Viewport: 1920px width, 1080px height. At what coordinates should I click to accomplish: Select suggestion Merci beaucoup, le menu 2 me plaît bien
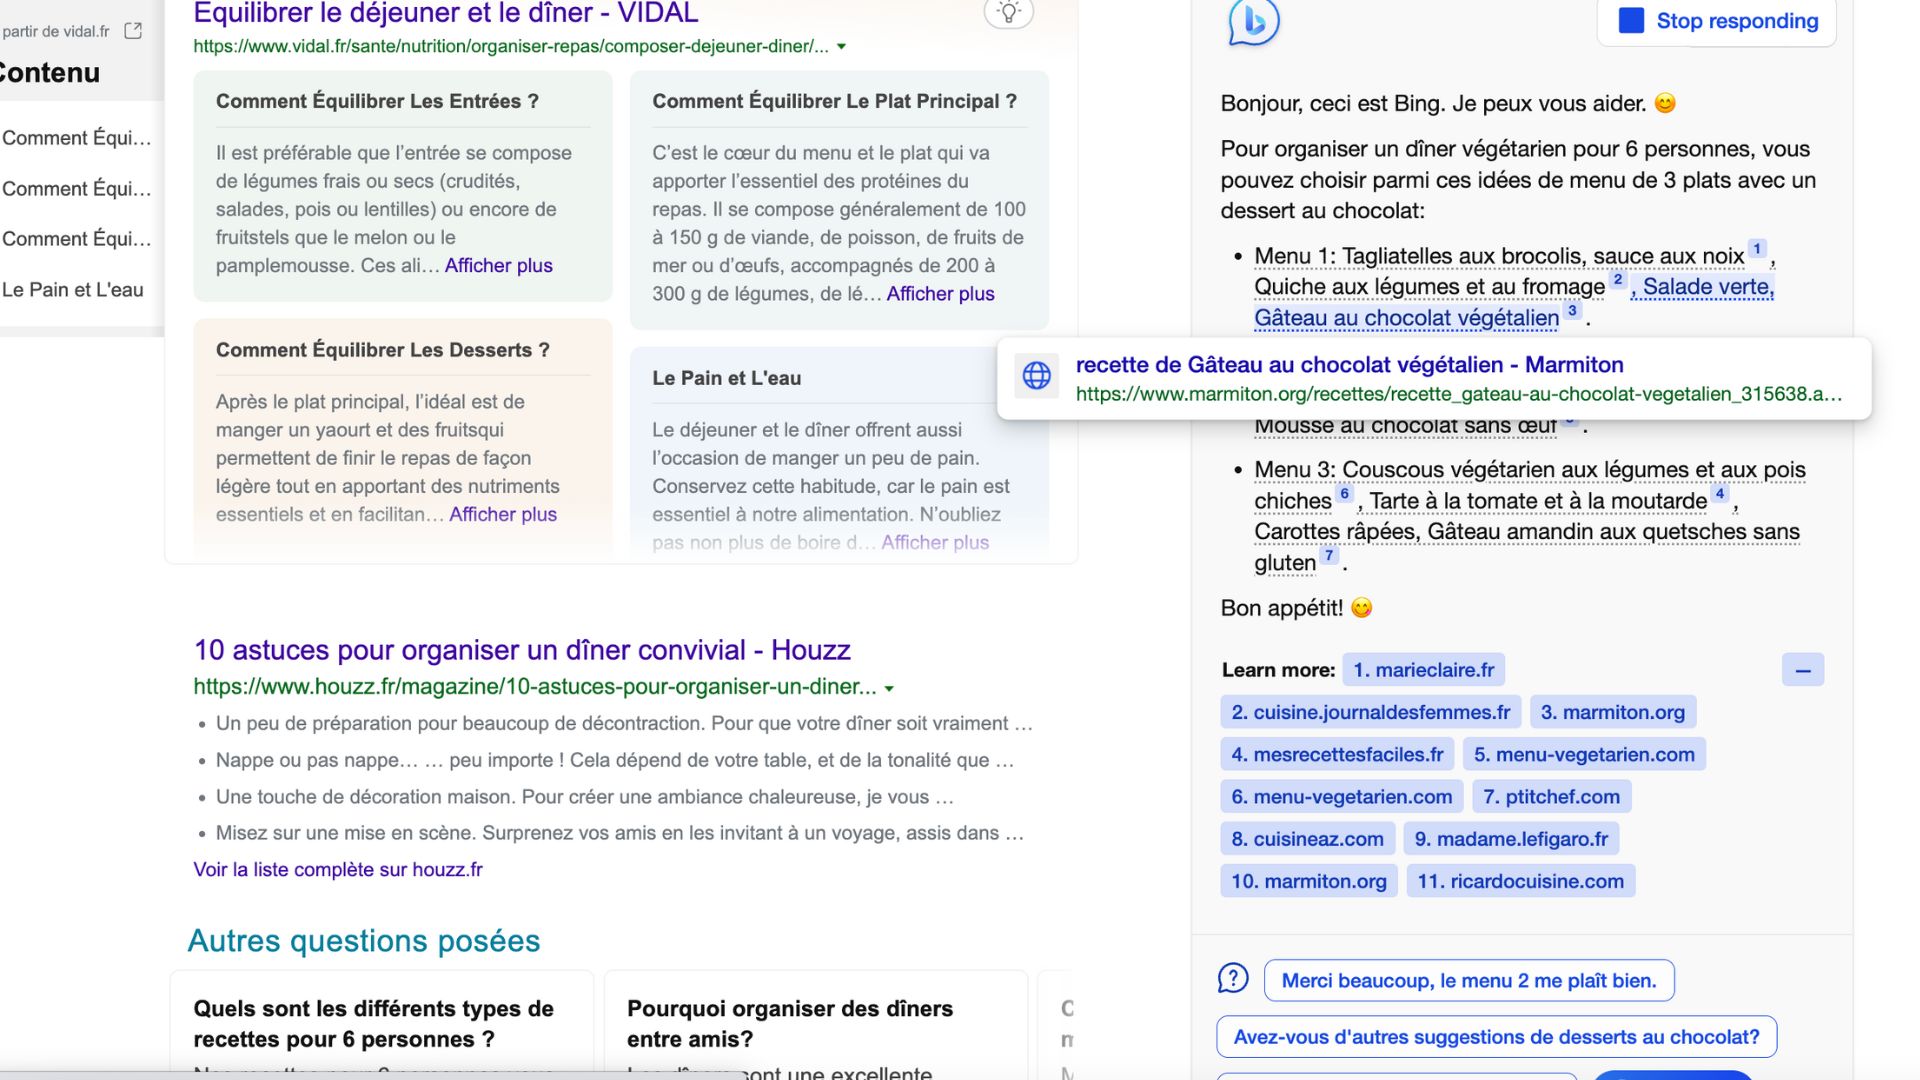coord(1469,981)
